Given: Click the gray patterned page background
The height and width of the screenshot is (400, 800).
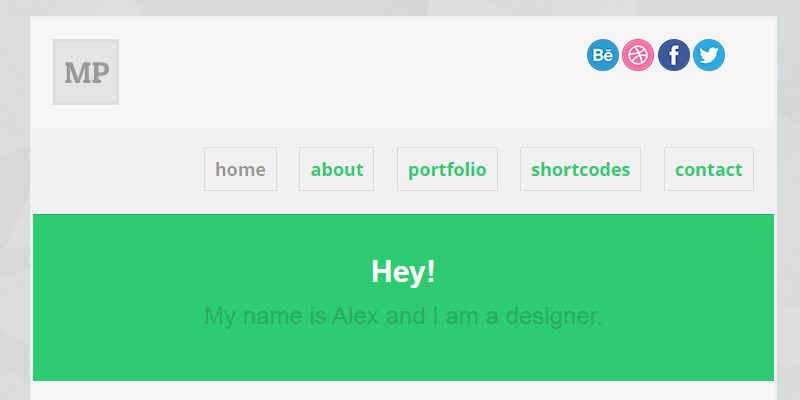Looking at the screenshot, I should [14, 200].
